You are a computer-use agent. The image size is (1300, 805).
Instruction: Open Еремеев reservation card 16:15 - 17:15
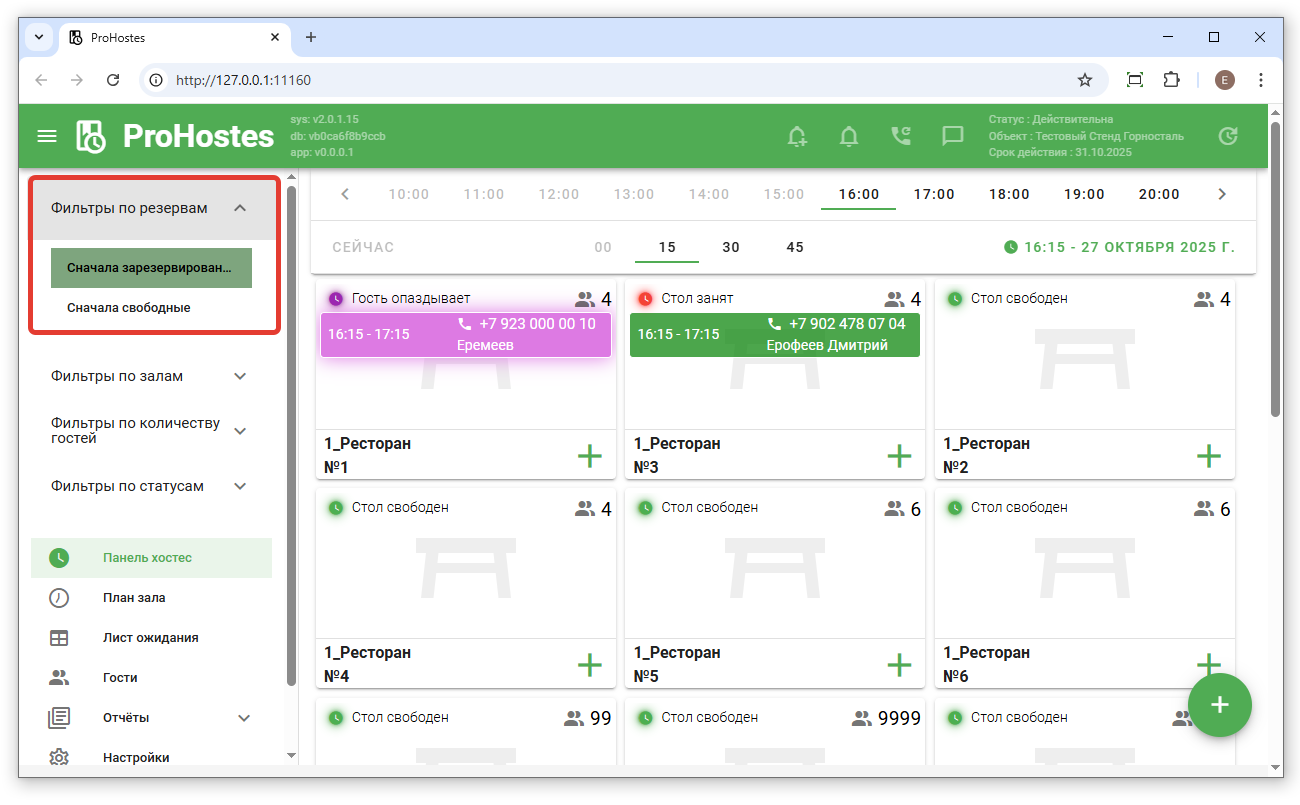tap(465, 335)
